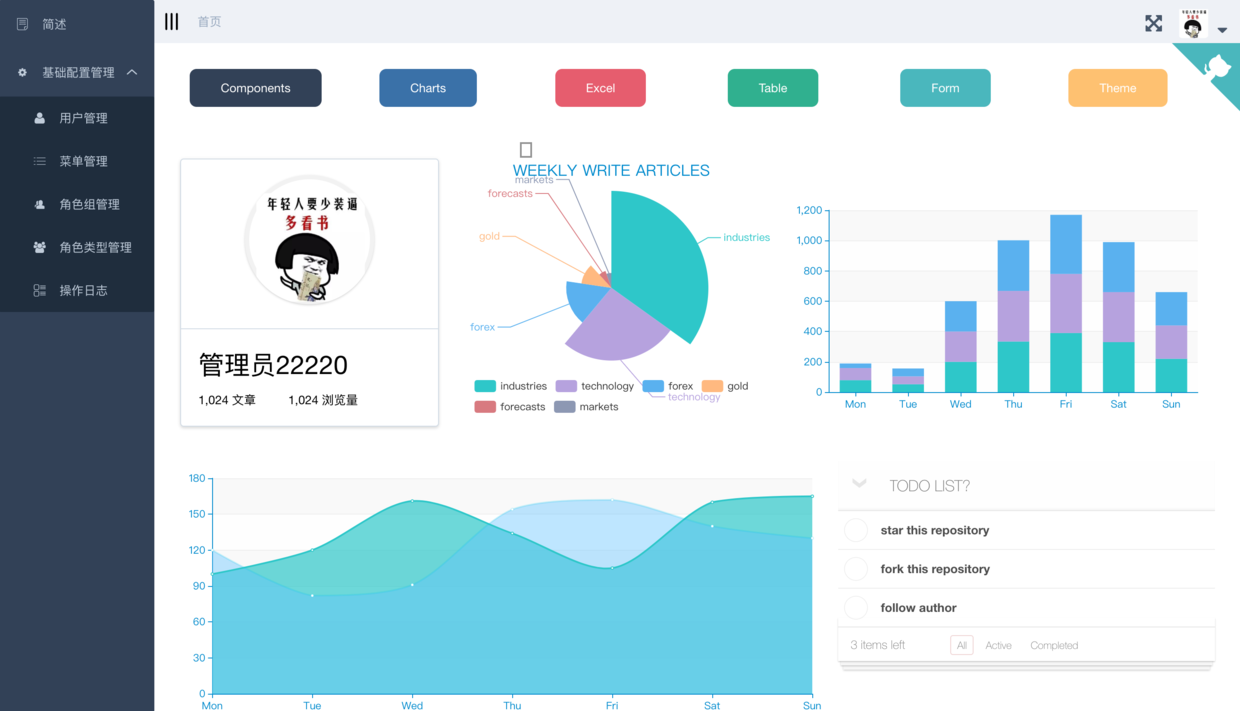Open the GitHub corner cat icon
1240x711 pixels.
coord(1217,68)
